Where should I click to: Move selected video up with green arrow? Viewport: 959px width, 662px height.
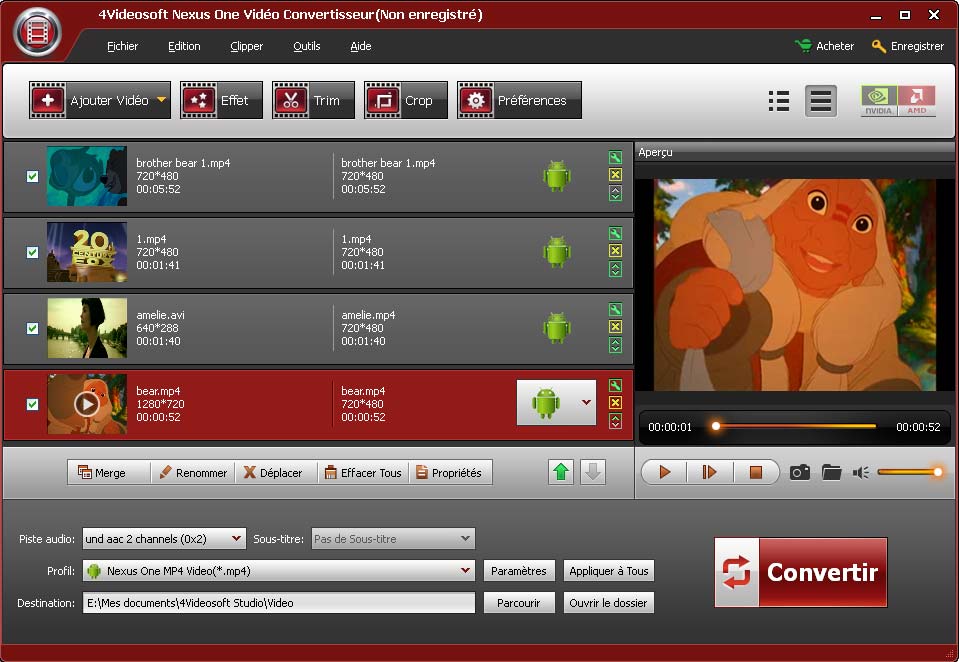coord(562,473)
